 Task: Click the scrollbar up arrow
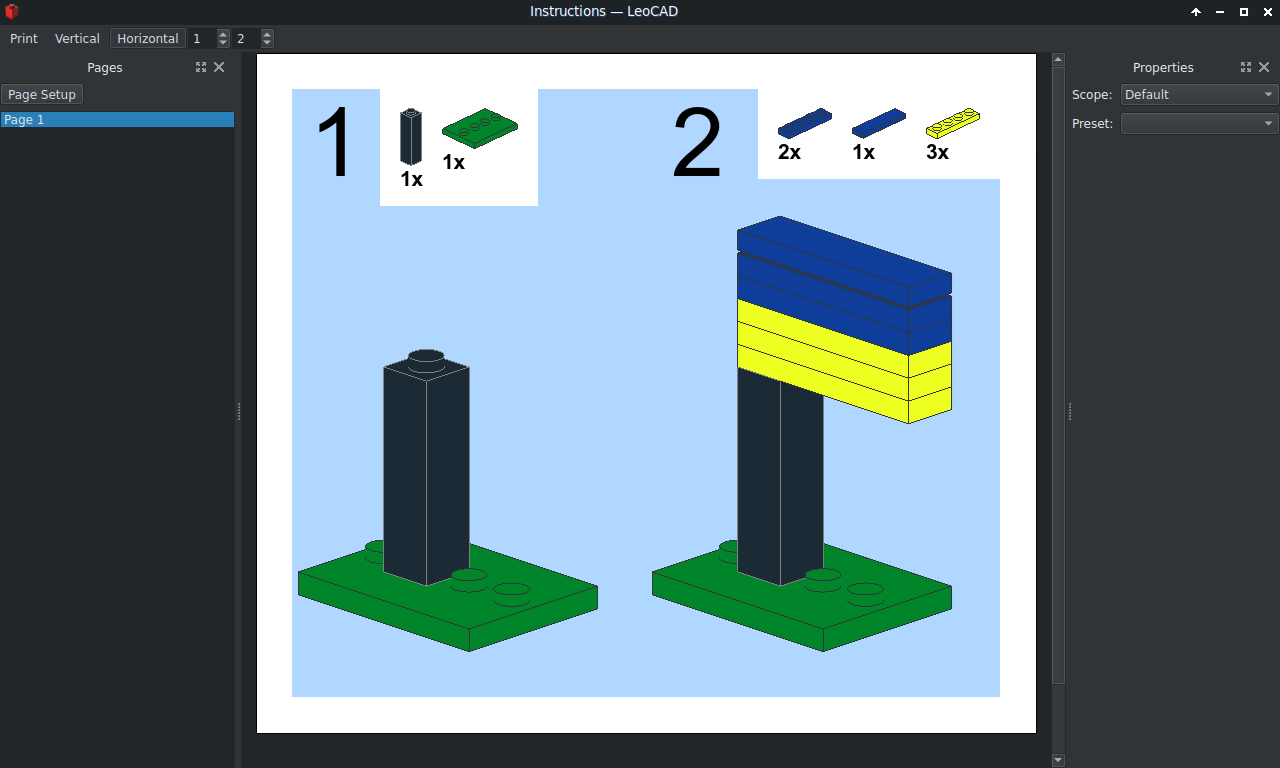[x=1058, y=59]
